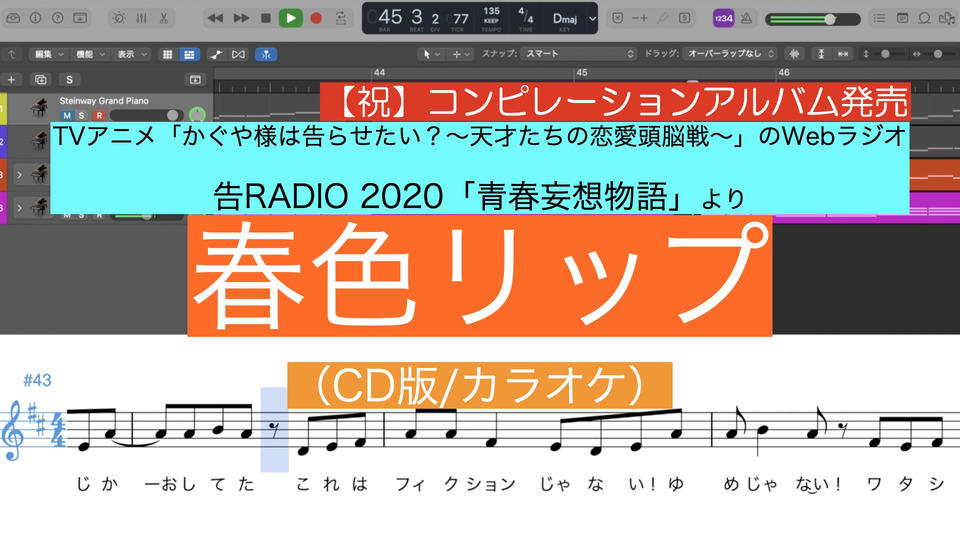Screen dimensions: 960x540
Task: Switch to track list view icon
Action: (189, 54)
